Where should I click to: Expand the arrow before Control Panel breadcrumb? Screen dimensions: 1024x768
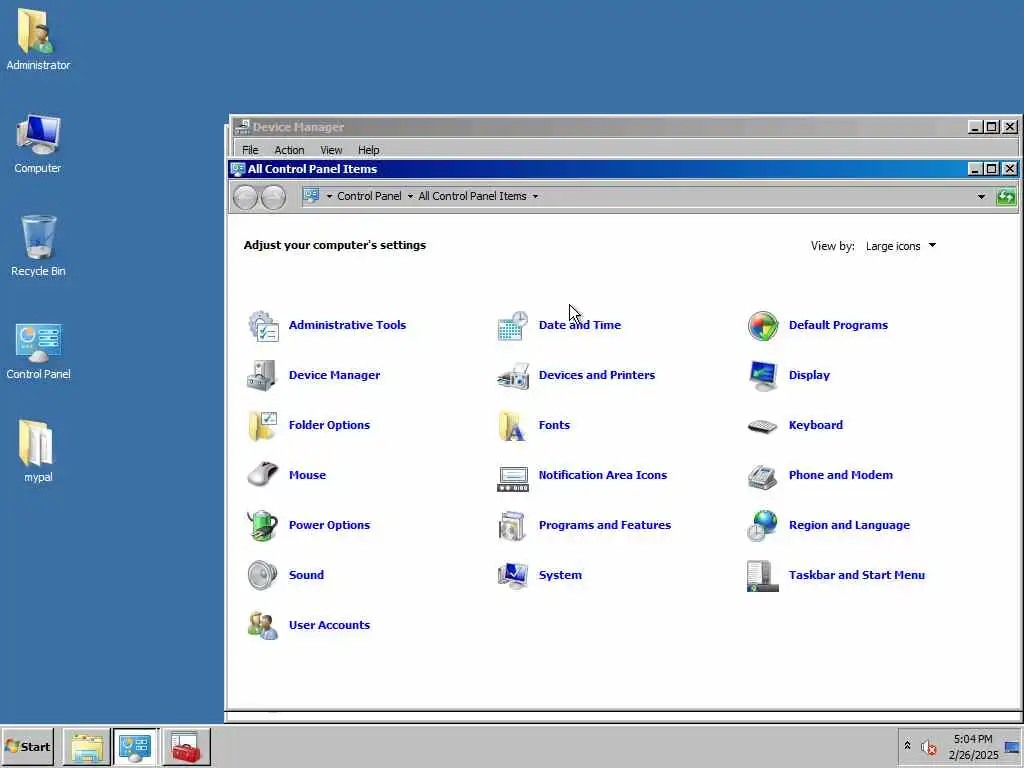click(x=329, y=197)
